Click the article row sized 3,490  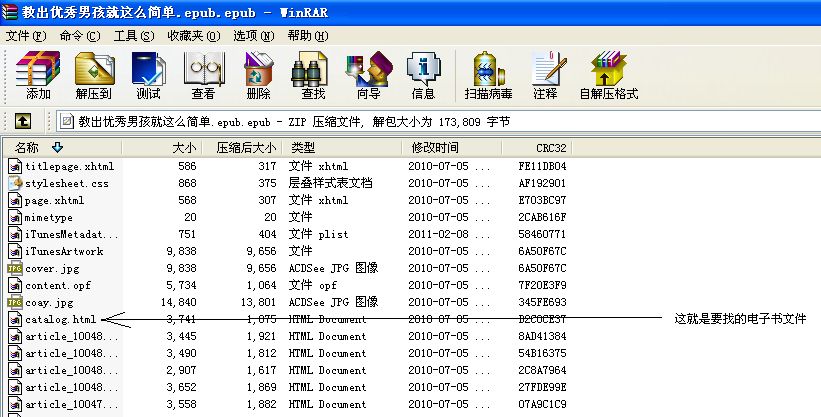click(x=287, y=354)
